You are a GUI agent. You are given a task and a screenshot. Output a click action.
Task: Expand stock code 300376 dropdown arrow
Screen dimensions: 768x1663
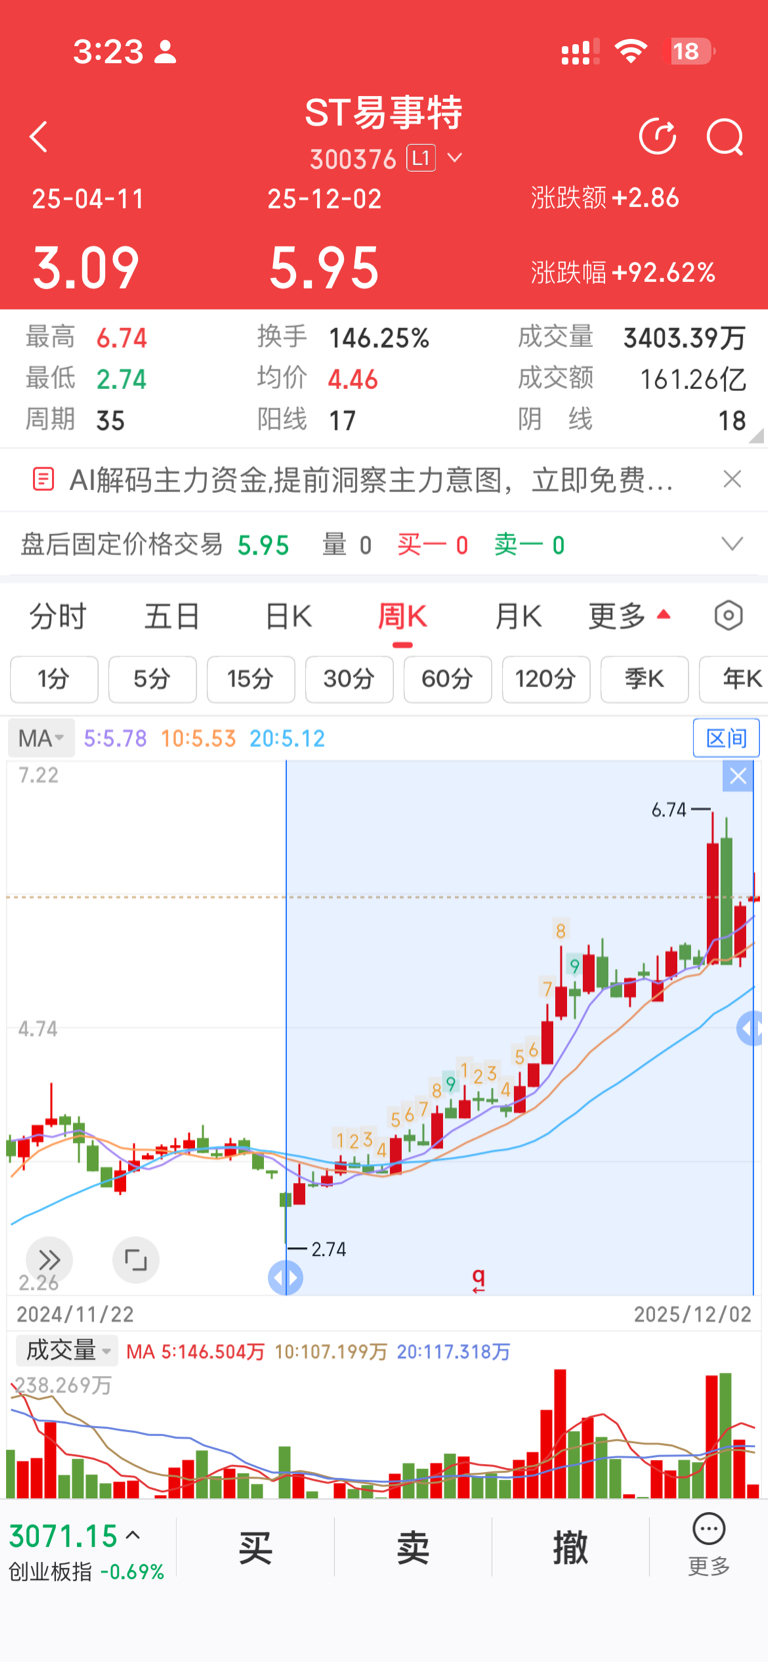coord(455,158)
